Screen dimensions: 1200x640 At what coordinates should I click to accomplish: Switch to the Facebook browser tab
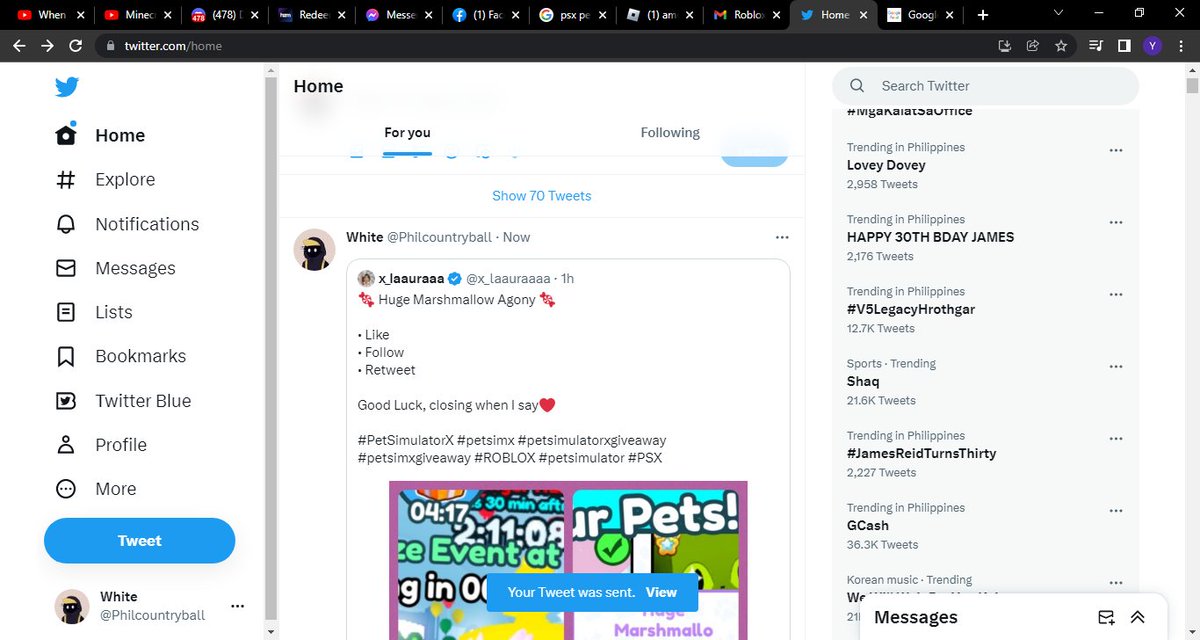484,15
